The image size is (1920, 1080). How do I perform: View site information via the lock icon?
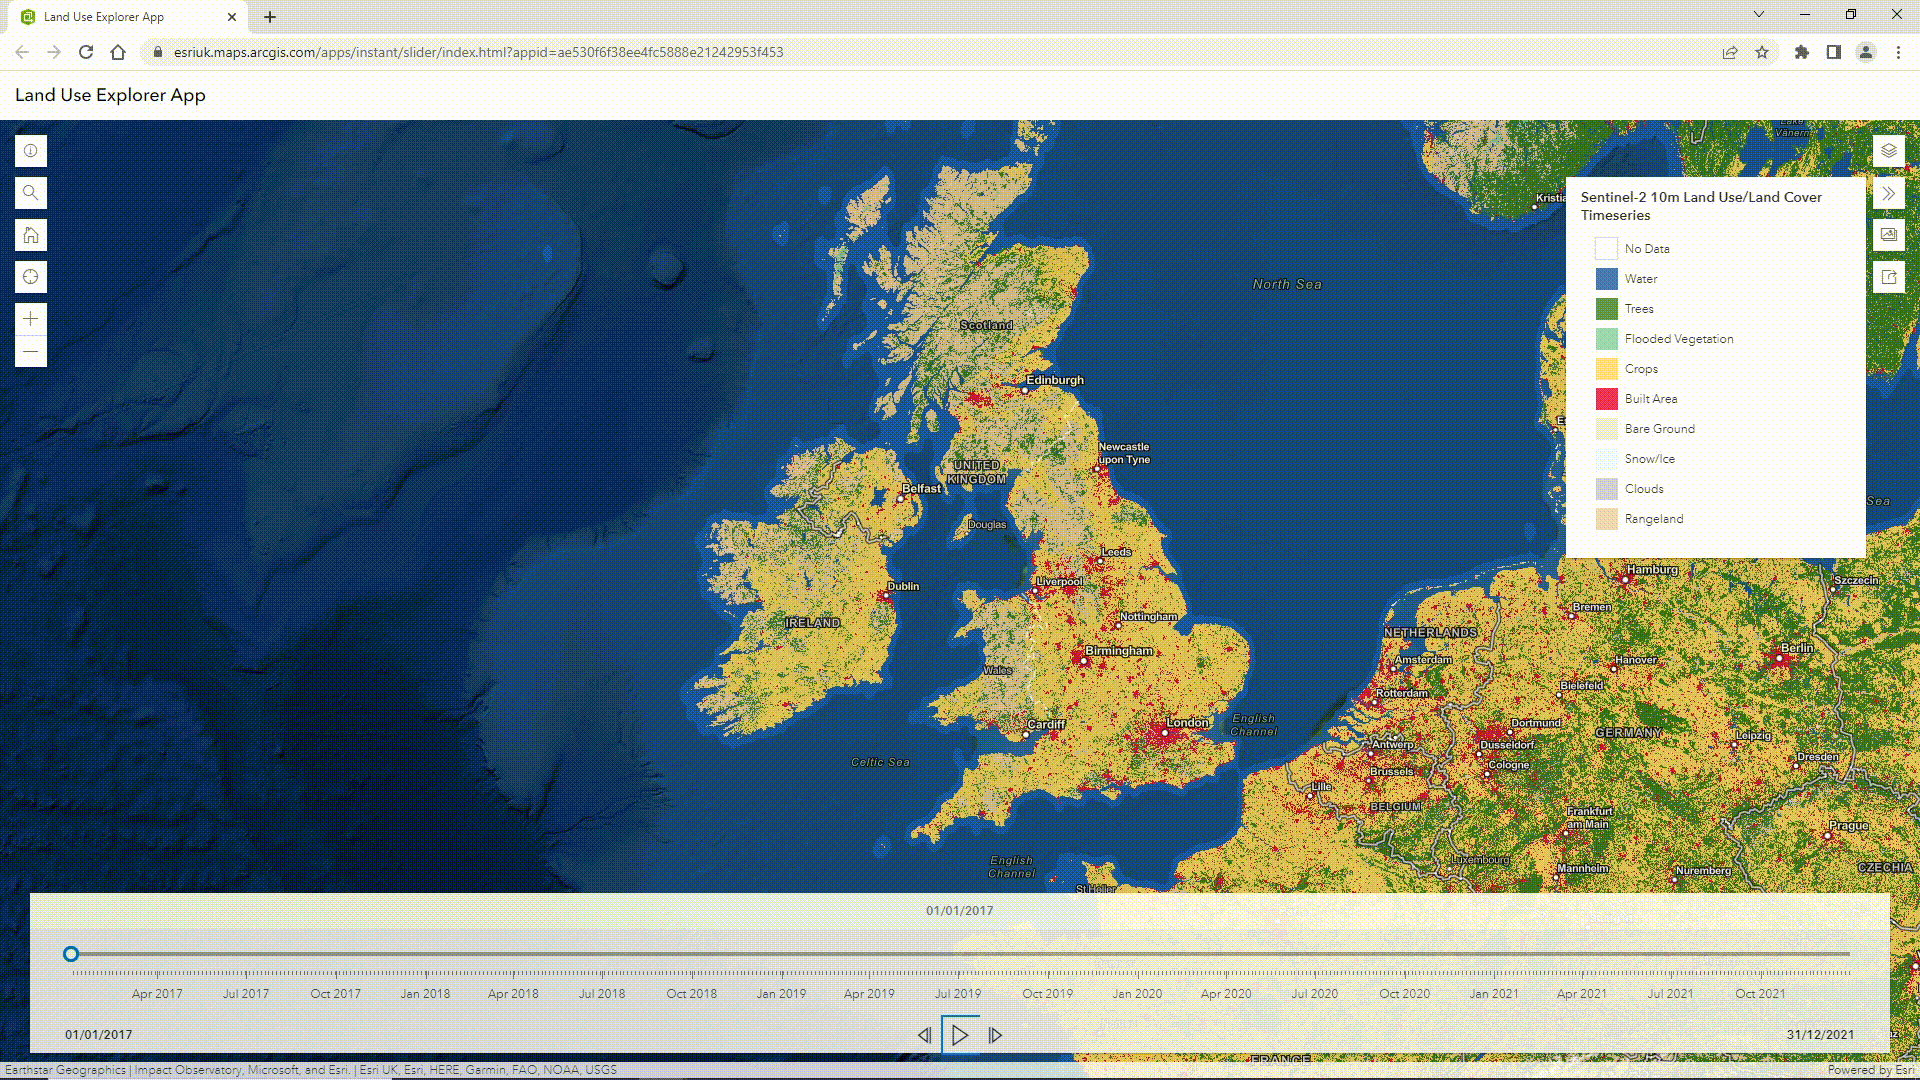pos(157,52)
